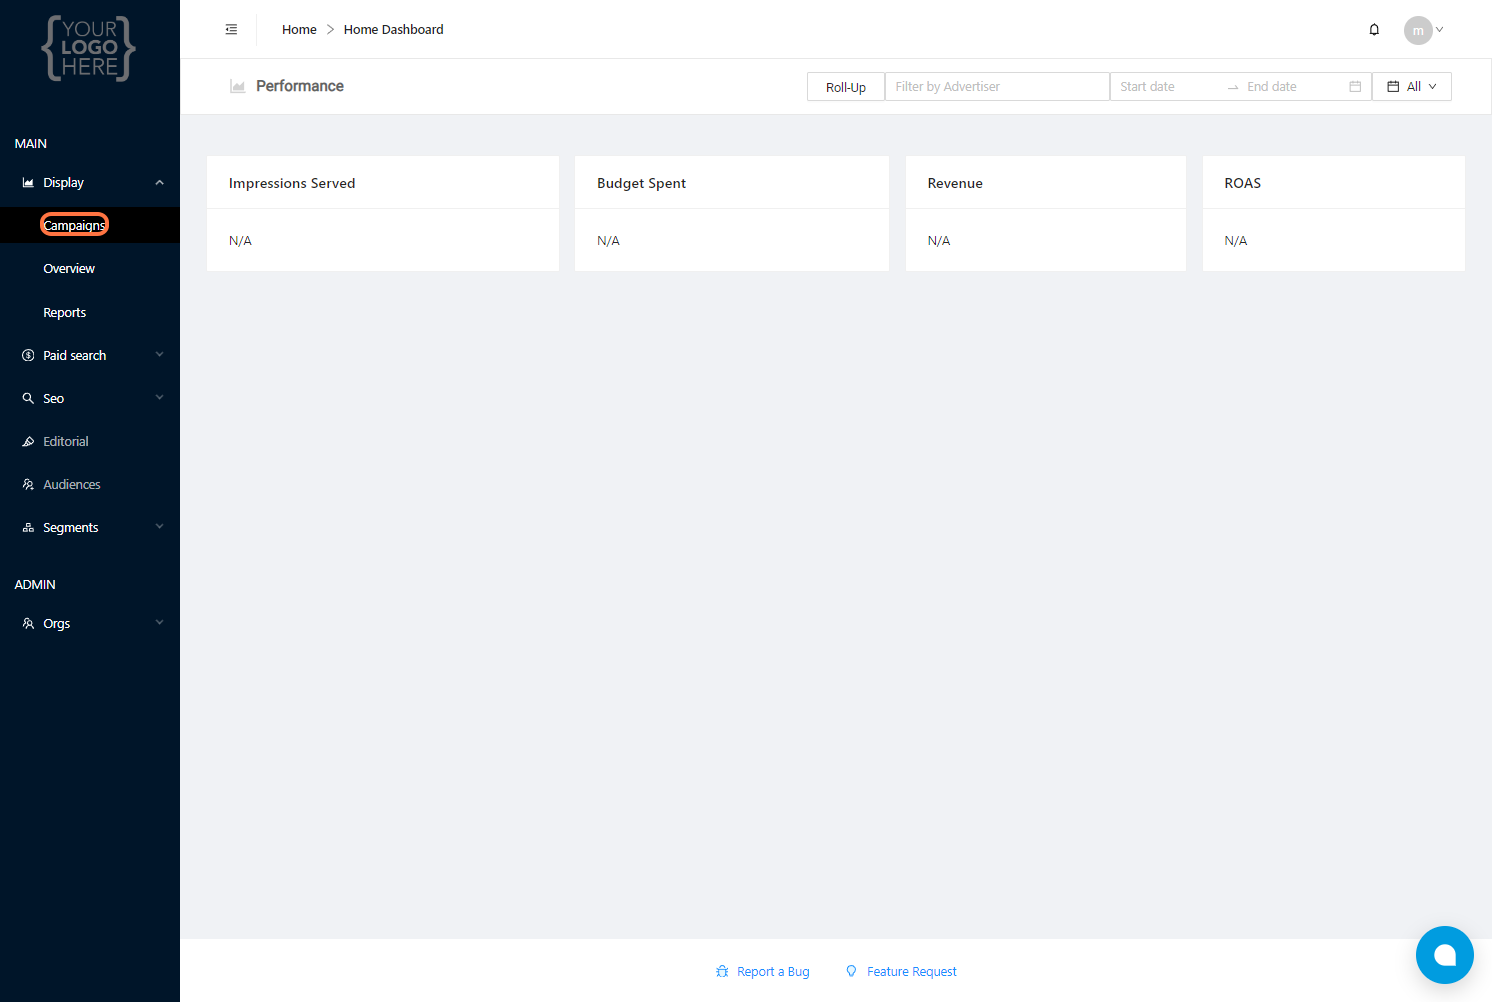Open notifications bell

[1374, 30]
